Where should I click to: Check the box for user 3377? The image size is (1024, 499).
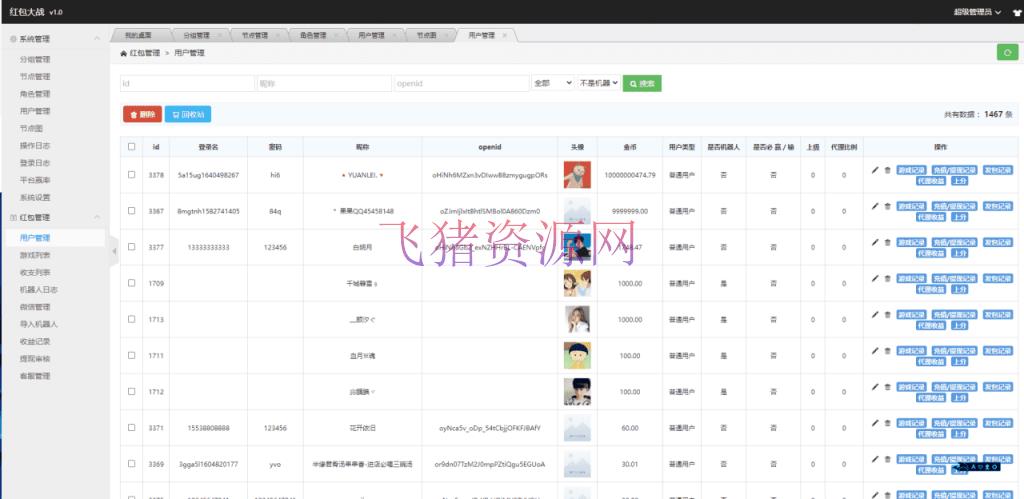132,247
